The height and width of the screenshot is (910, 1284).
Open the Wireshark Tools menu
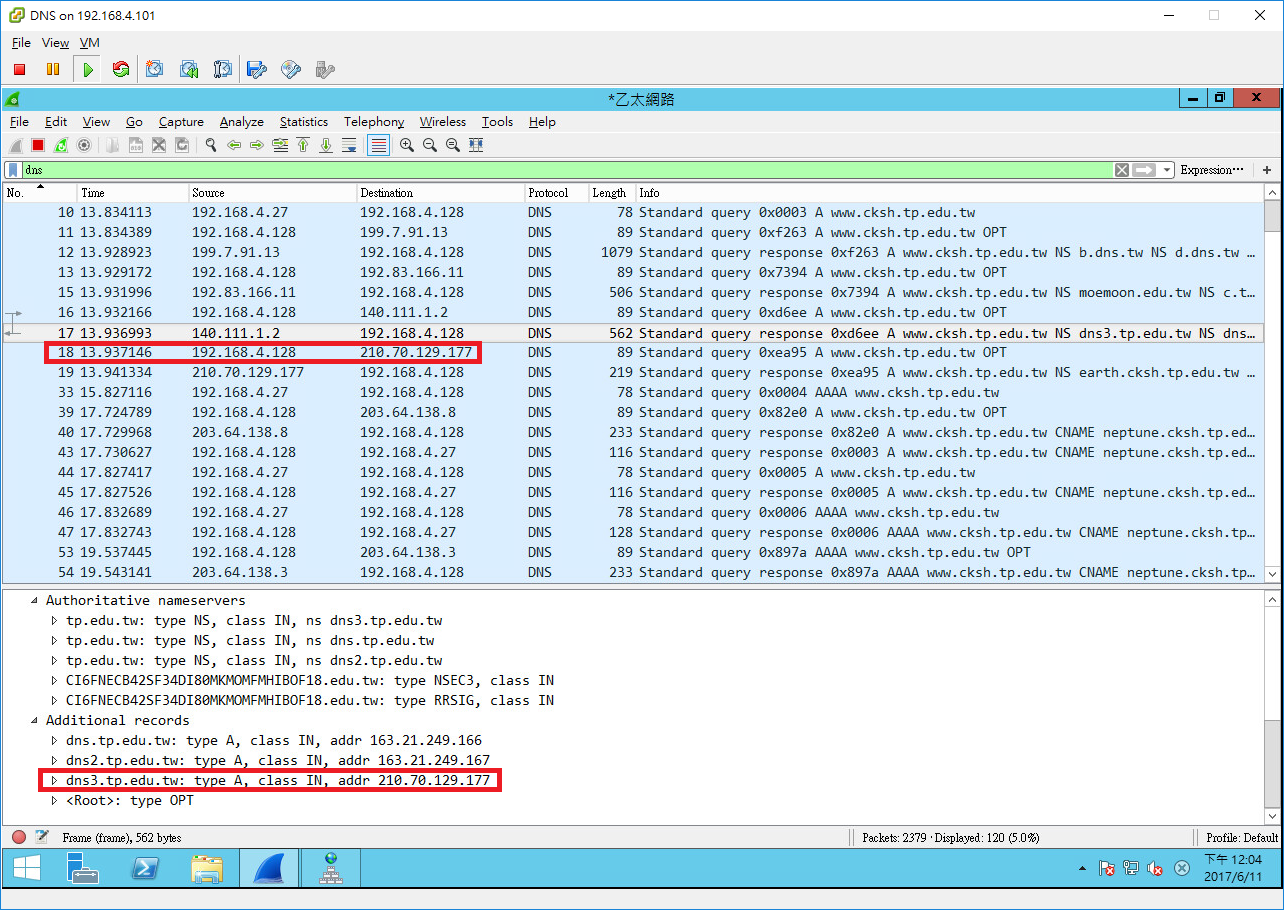click(497, 122)
